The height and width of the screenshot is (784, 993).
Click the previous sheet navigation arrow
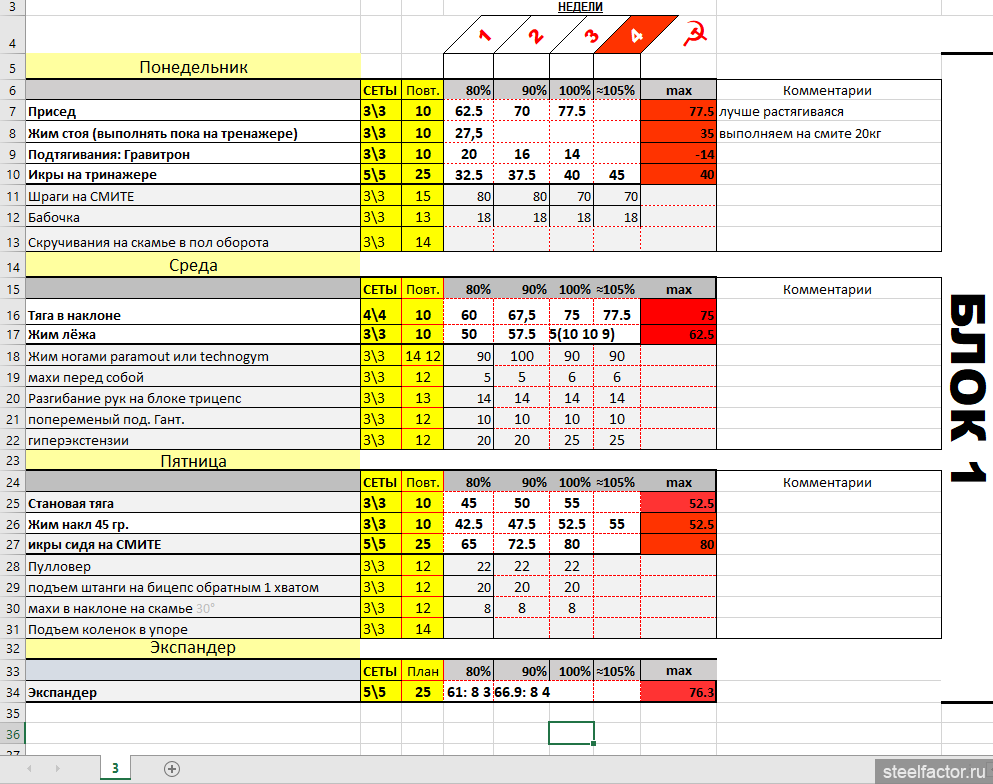pos(28,768)
